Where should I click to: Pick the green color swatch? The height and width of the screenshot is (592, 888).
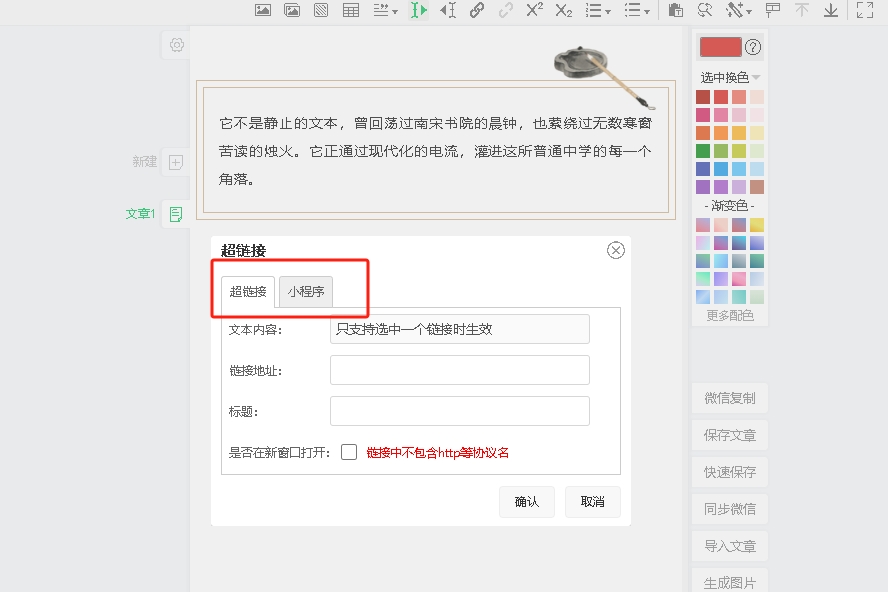pyautogui.click(x=703, y=151)
